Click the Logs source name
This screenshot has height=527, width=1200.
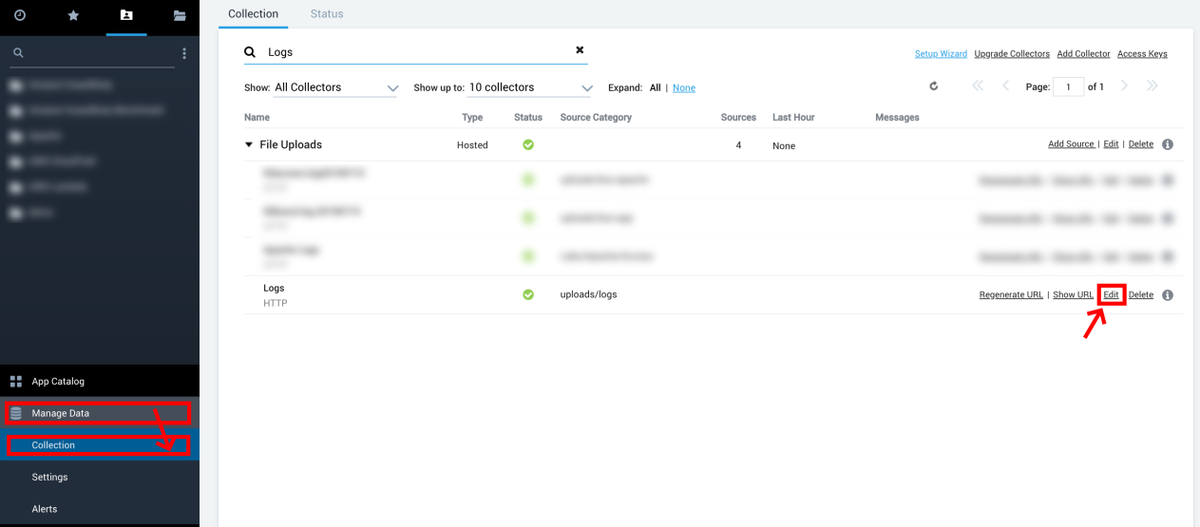pos(274,288)
